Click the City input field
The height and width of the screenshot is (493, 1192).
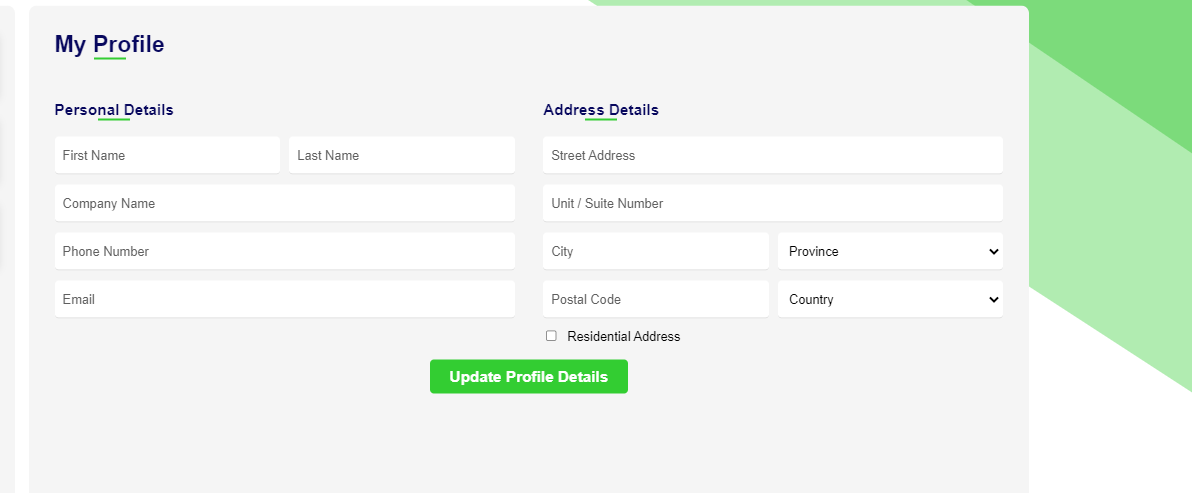[x=656, y=251]
